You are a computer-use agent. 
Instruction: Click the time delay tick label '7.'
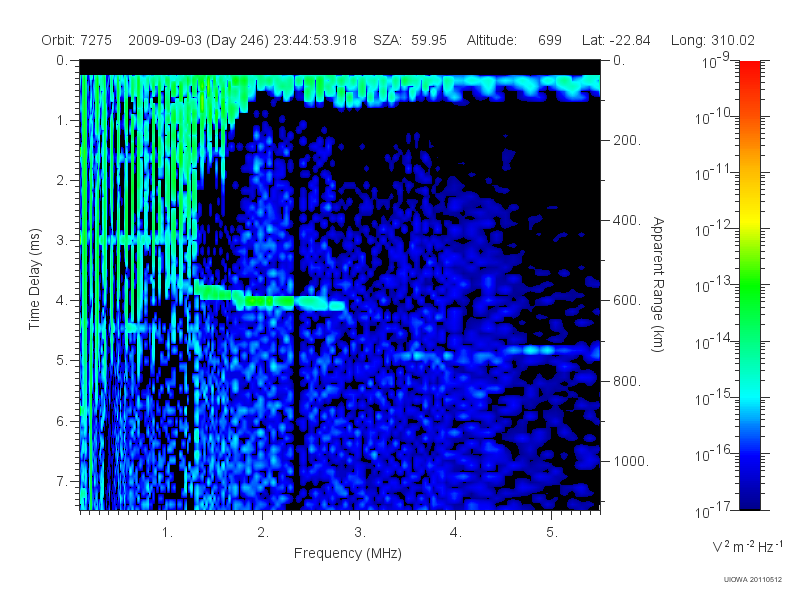[x=62, y=481]
